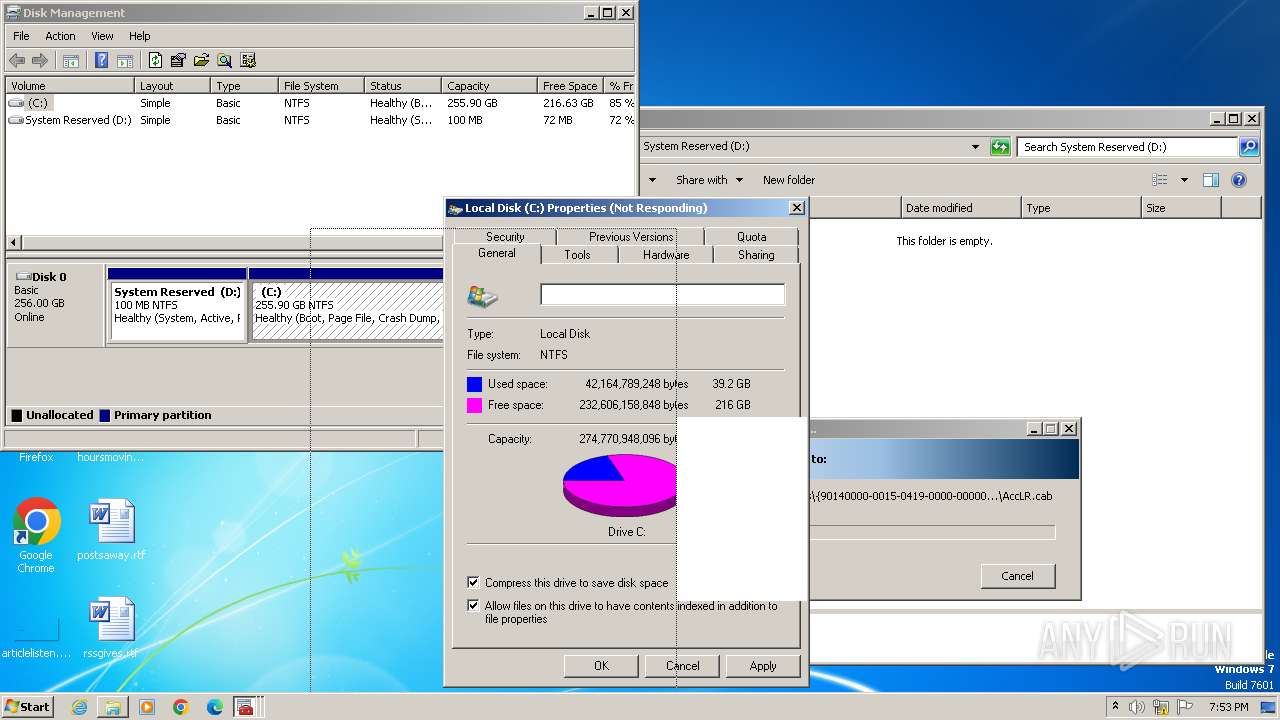Select the General tab in Properties
The image size is (1280, 720).
pyautogui.click(x=496, y=254)
